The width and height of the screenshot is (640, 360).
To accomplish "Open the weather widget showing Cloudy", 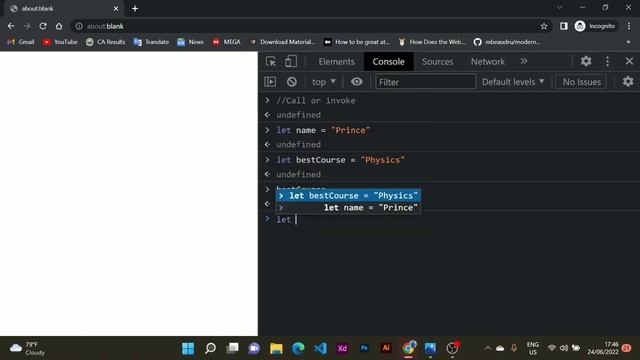I will click(x=28, y=349).
